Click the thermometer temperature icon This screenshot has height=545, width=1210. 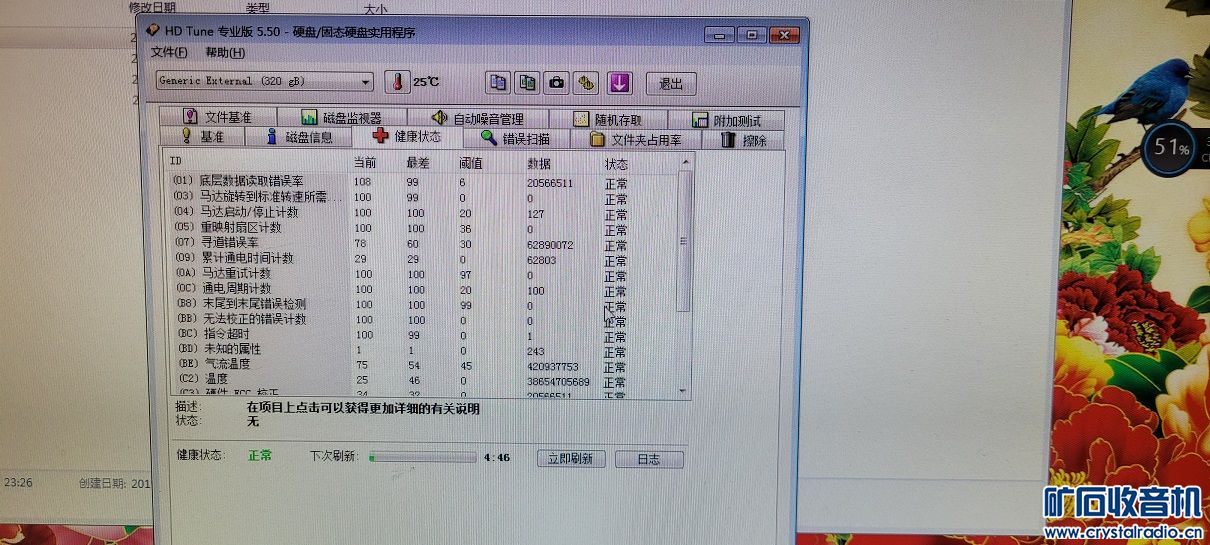[397, 82]
